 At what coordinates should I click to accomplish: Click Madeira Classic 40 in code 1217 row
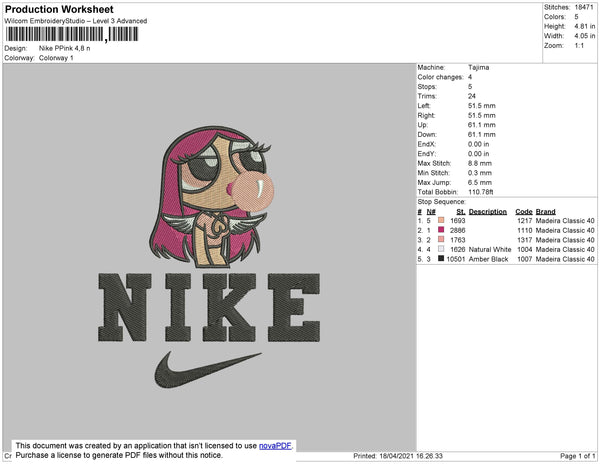565,221
